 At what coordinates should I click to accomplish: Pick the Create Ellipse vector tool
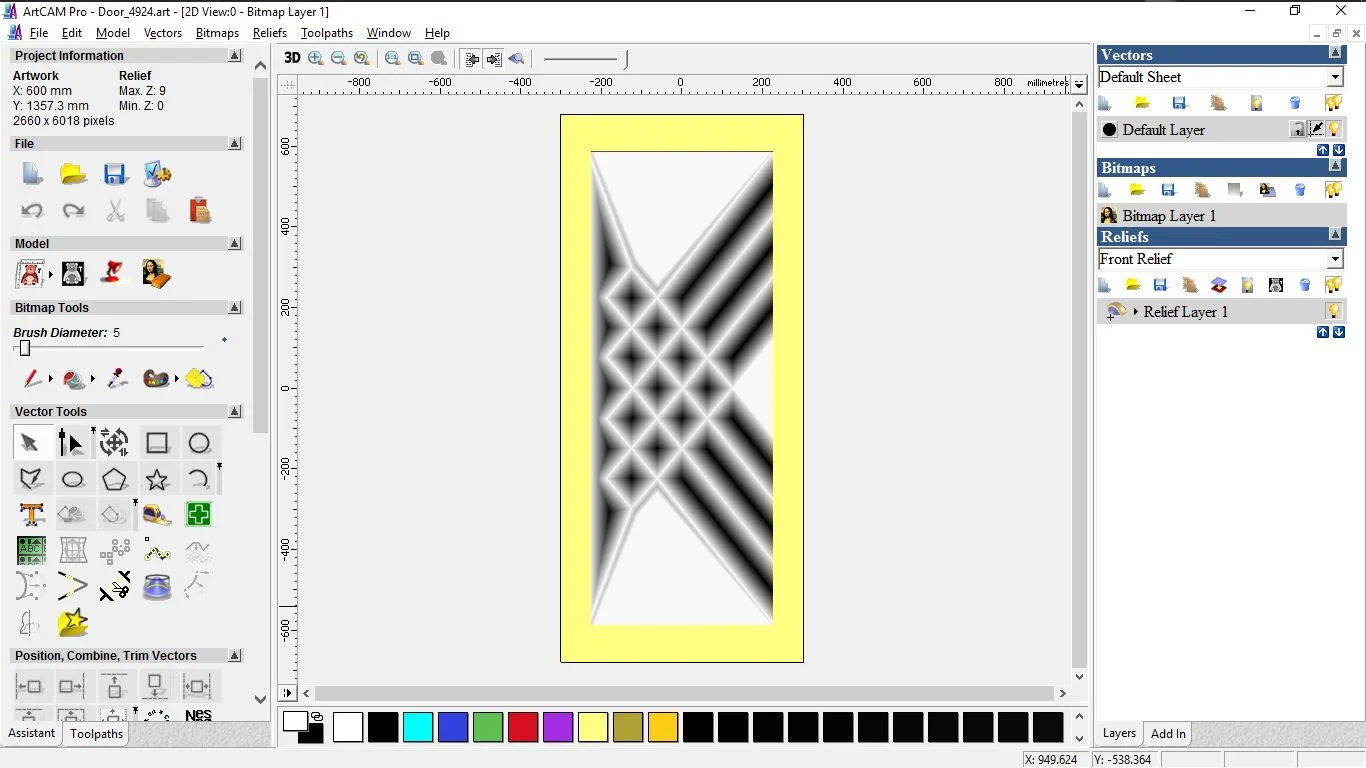pos(73,479)
